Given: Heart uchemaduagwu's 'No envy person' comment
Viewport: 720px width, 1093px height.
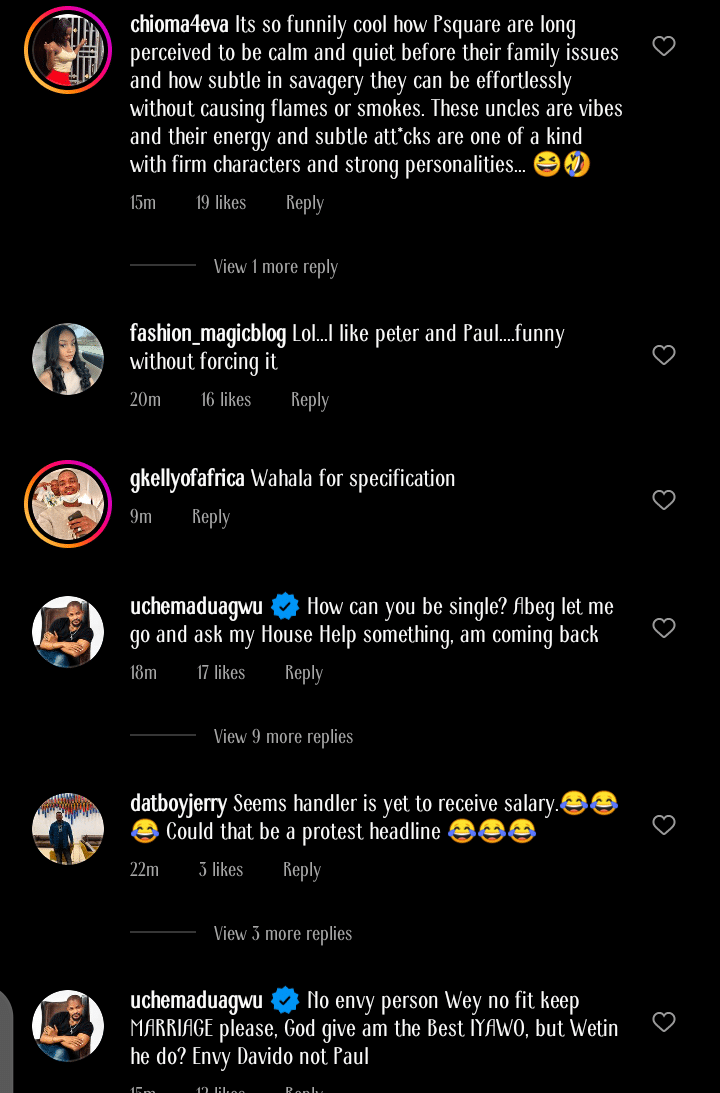Looking at the screenshot, I should 664,1022.
